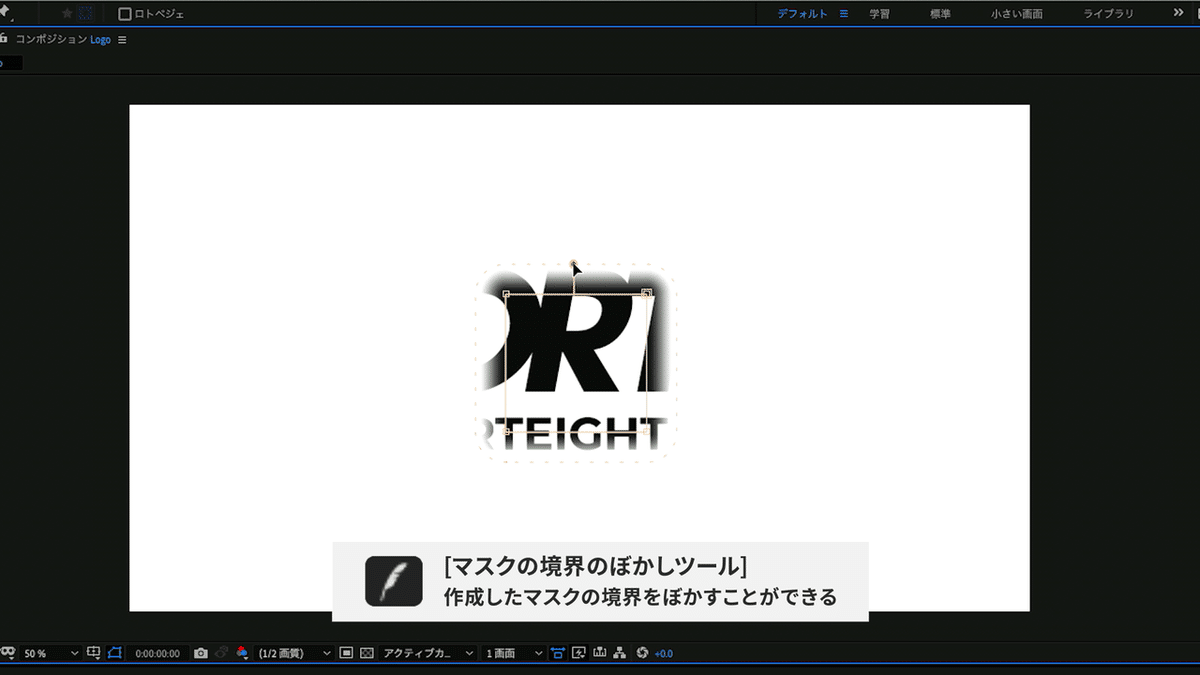Open the show channel color icon
This screenshot has width=1200, height=675.
tap(242, 652)
